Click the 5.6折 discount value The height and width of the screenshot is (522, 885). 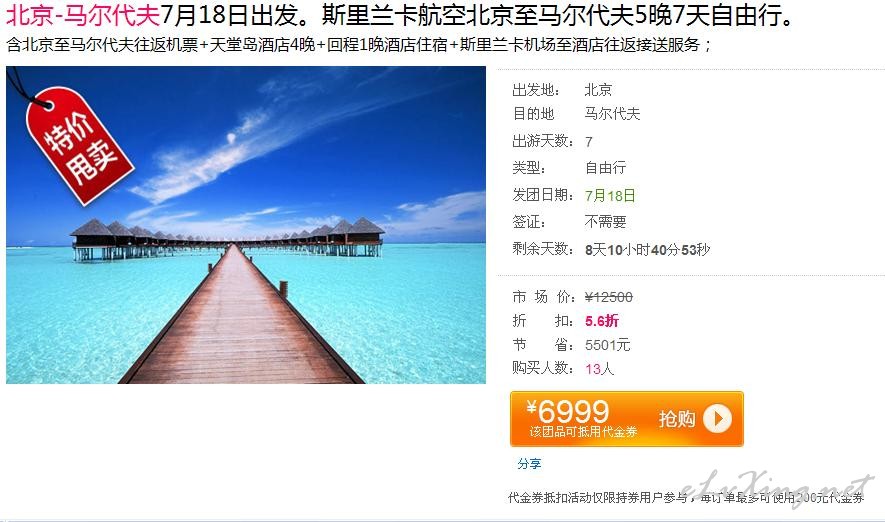[x=602, y=321]
